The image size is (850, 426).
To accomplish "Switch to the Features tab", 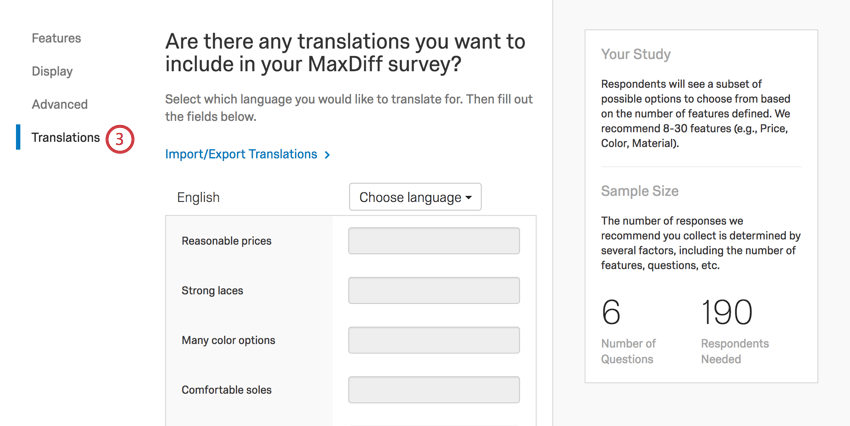I will point(56,38).
